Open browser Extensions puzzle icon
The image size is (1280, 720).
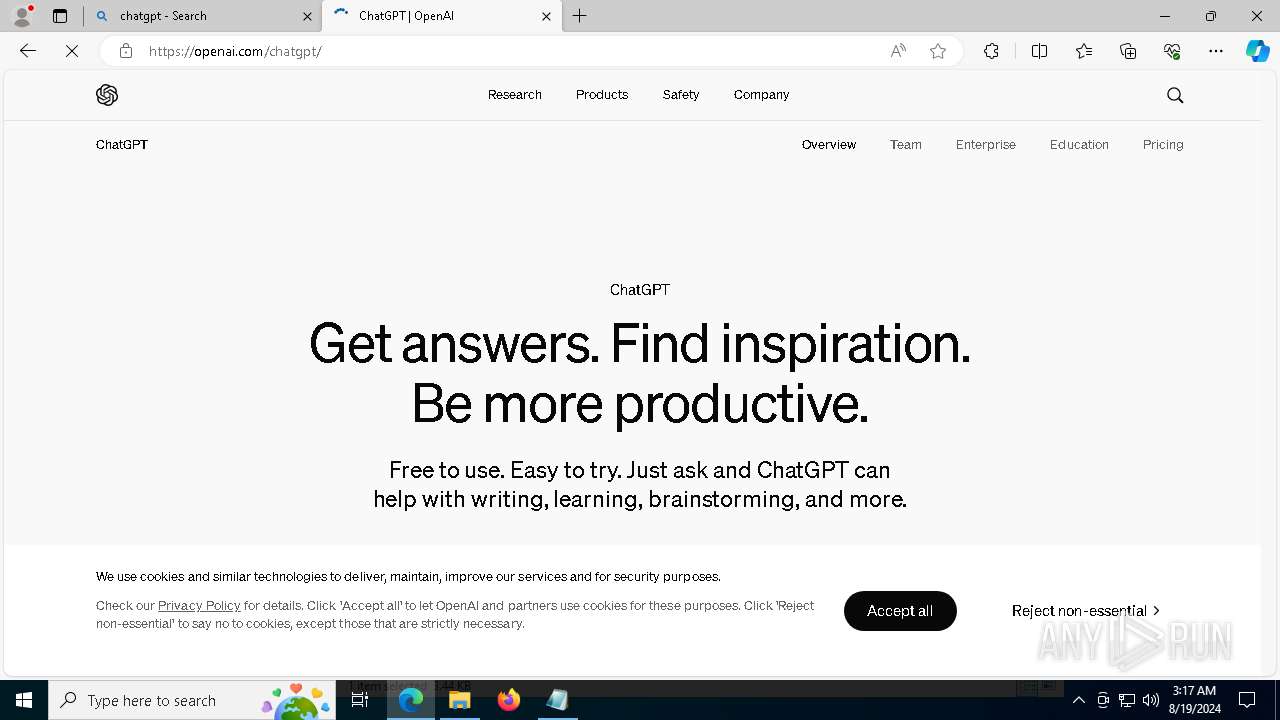991,51
